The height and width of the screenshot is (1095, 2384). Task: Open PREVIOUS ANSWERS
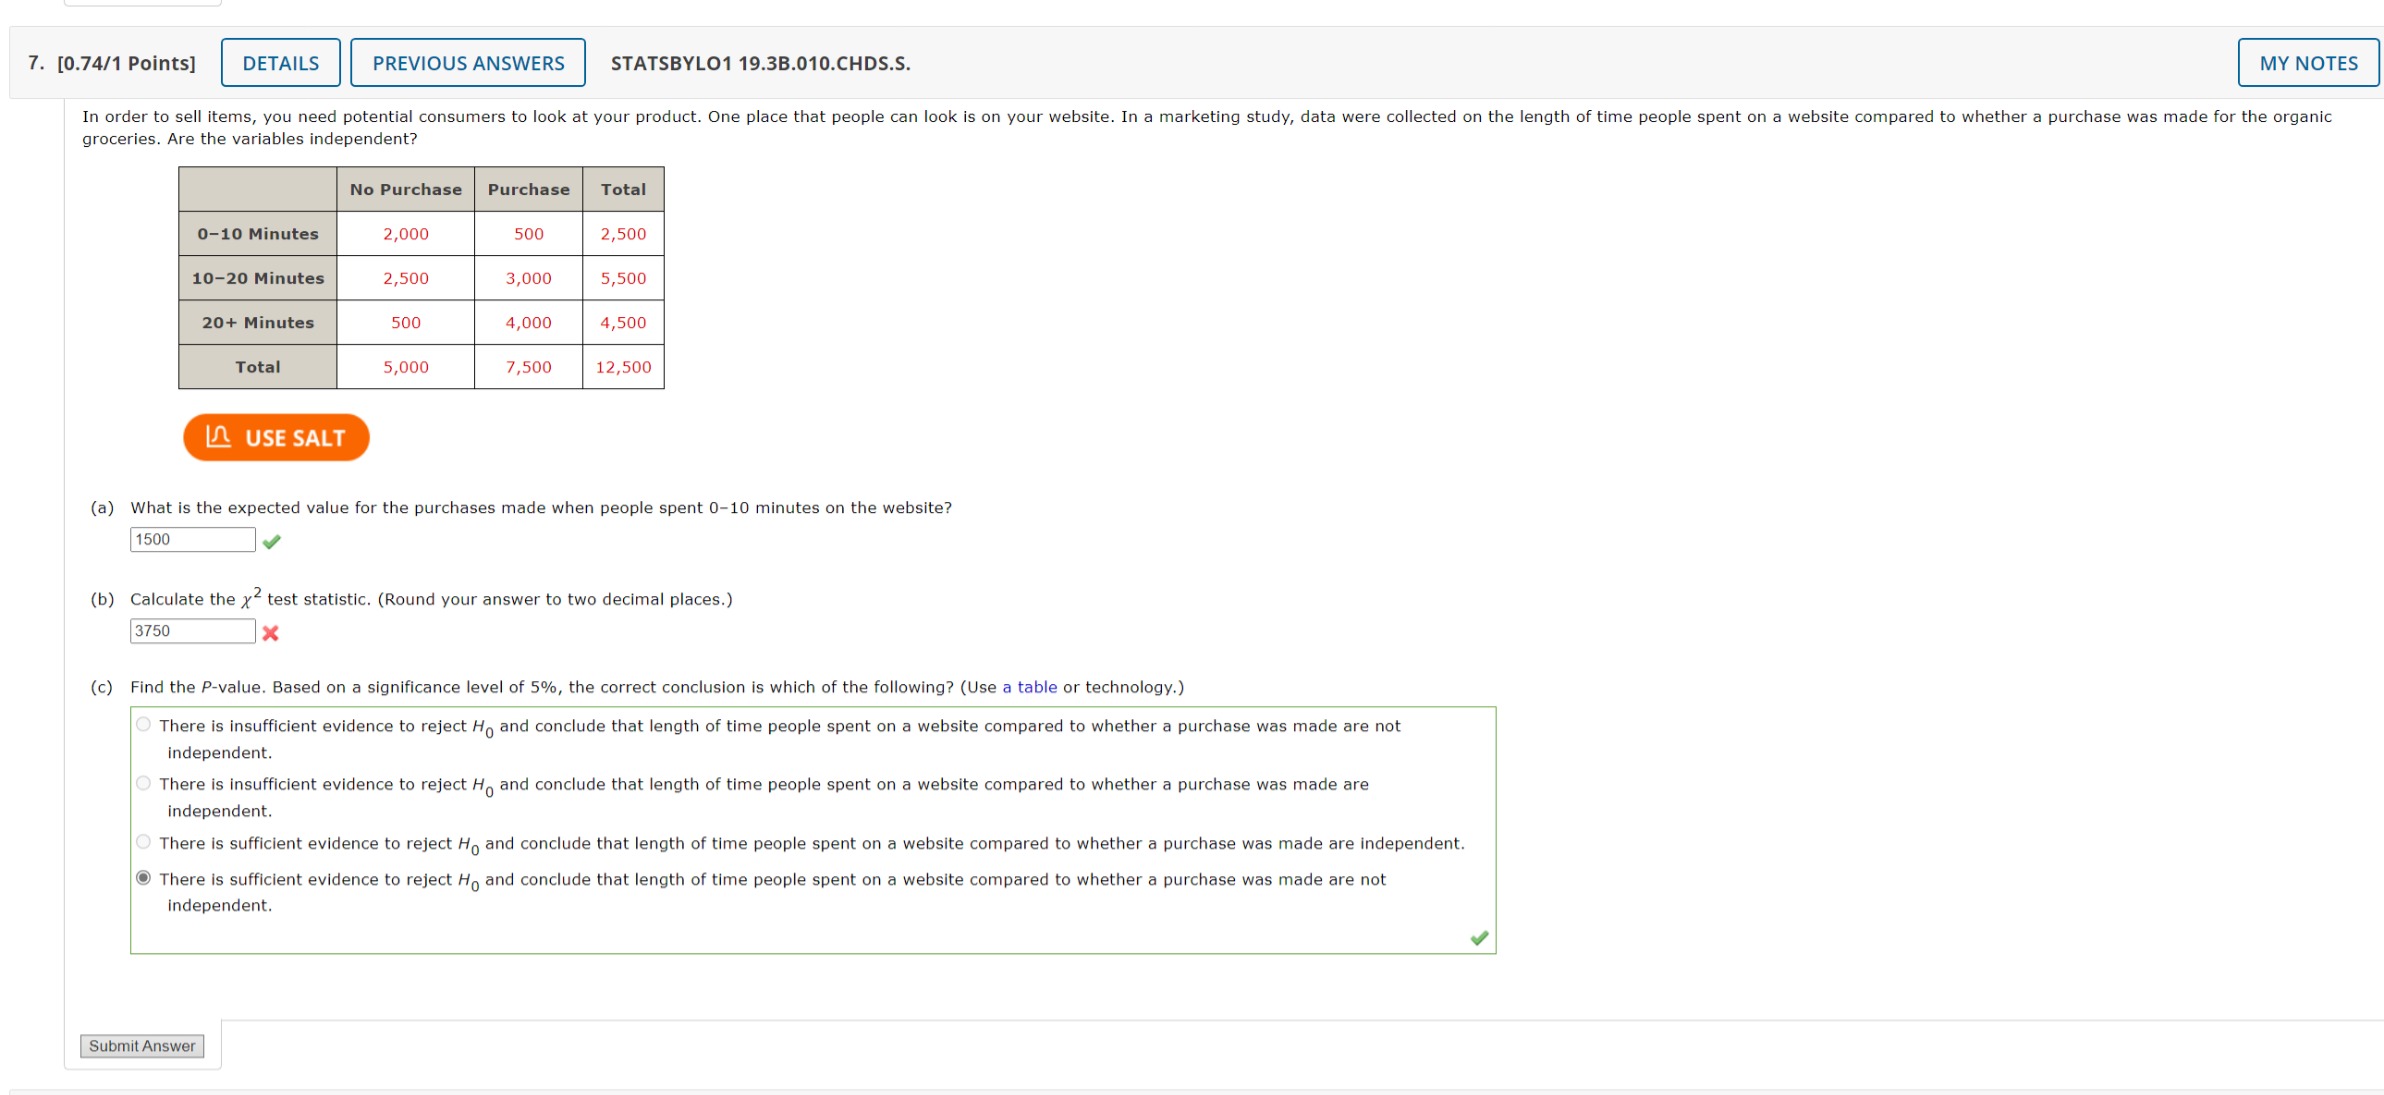pos(468,63)
